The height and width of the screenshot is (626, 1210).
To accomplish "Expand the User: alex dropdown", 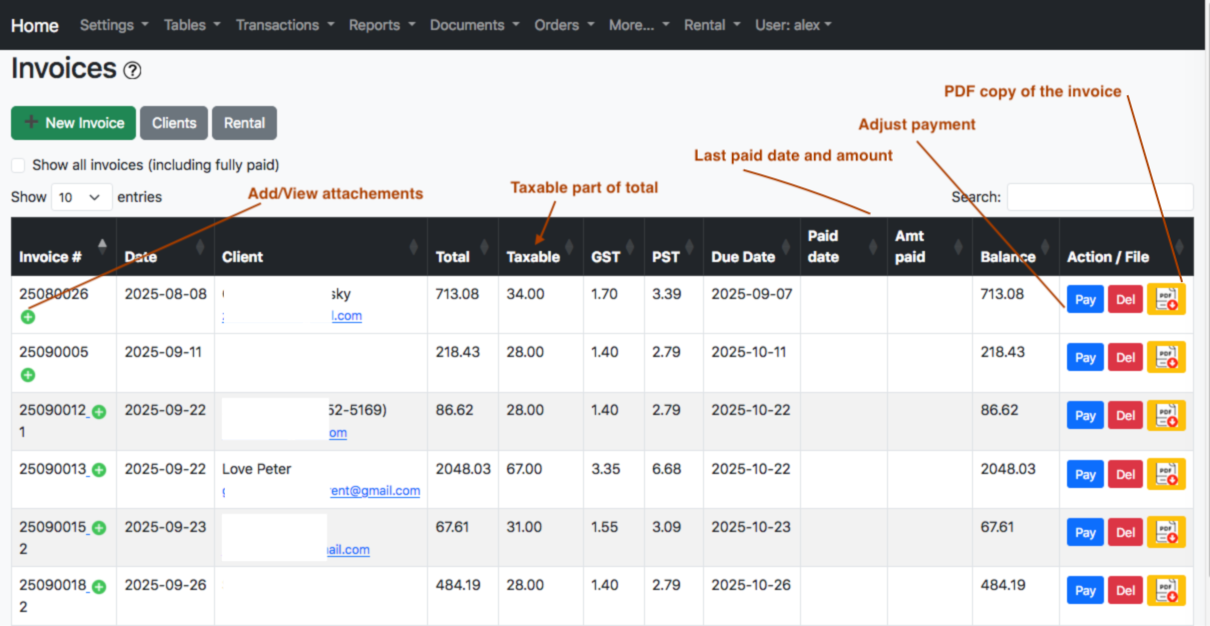I will (x=793, y=25).
